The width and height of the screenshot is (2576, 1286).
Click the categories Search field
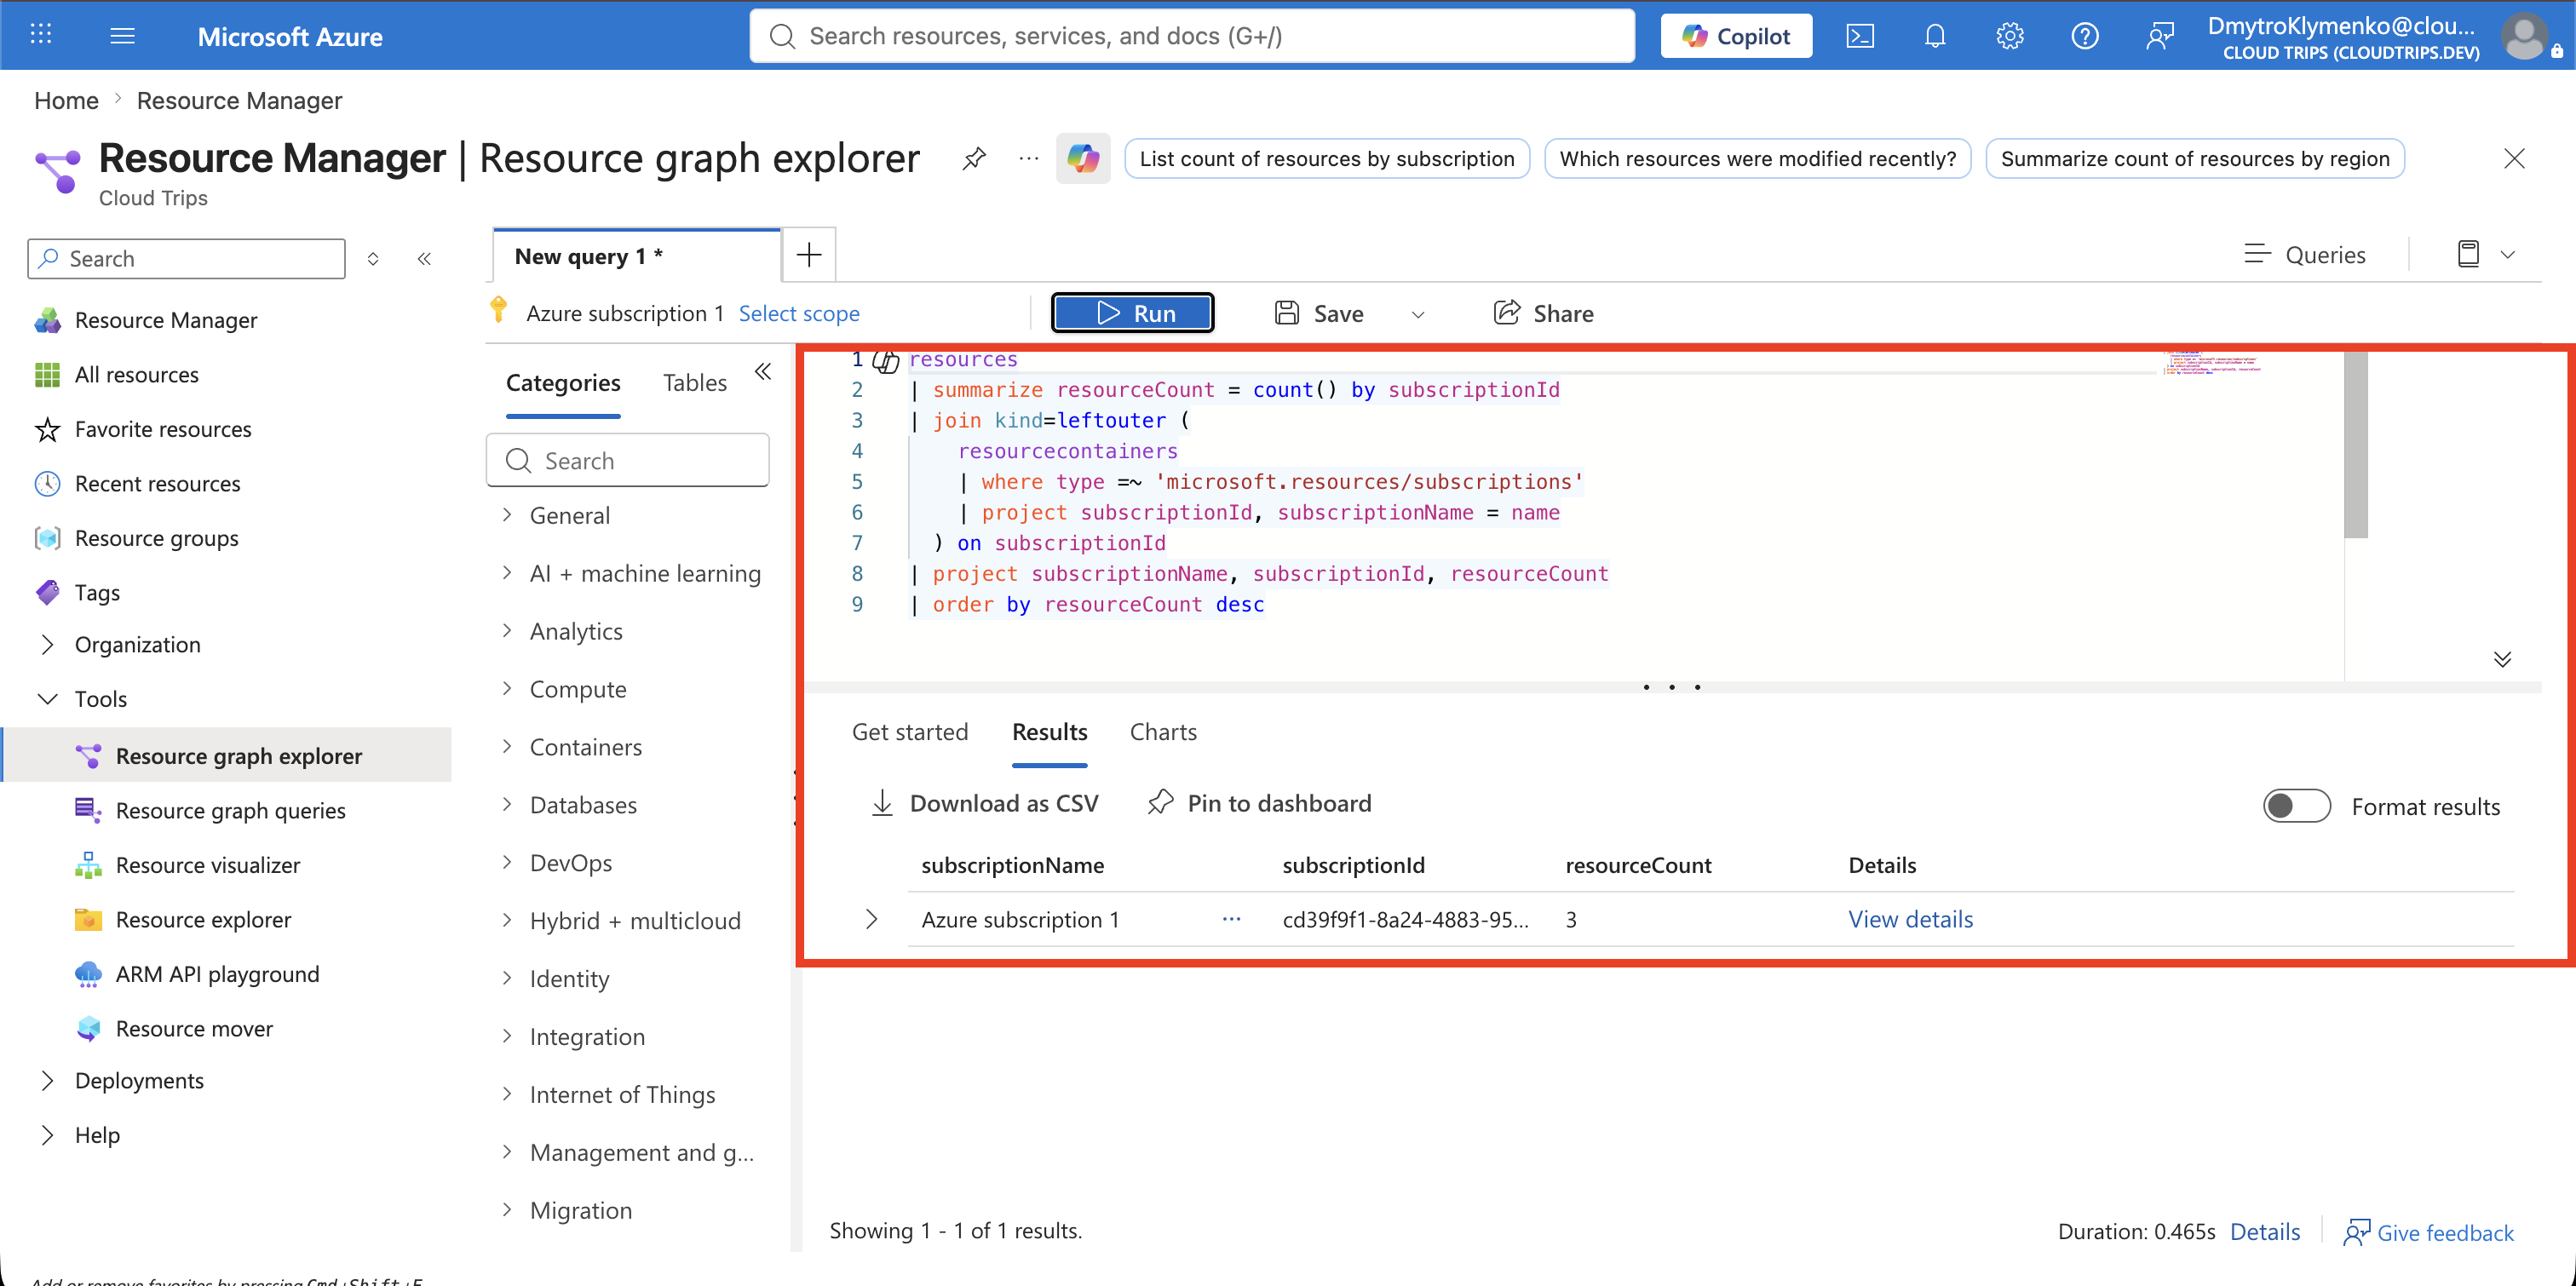[627, 460]
